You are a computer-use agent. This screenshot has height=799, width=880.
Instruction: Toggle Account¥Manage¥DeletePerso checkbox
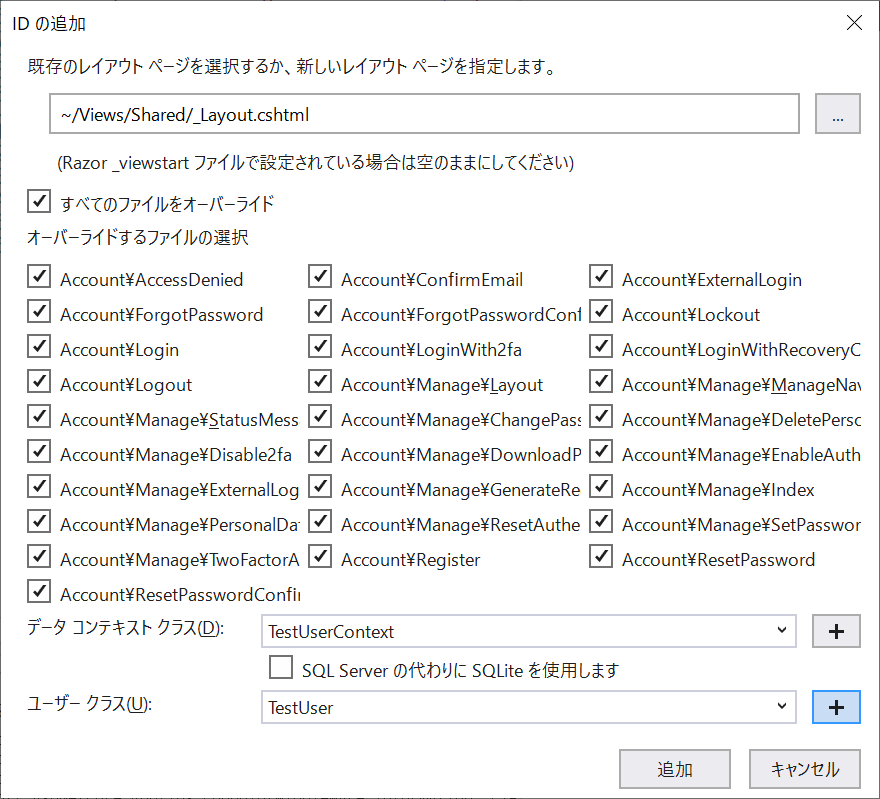pyautogui.click(x=601, y=417)
